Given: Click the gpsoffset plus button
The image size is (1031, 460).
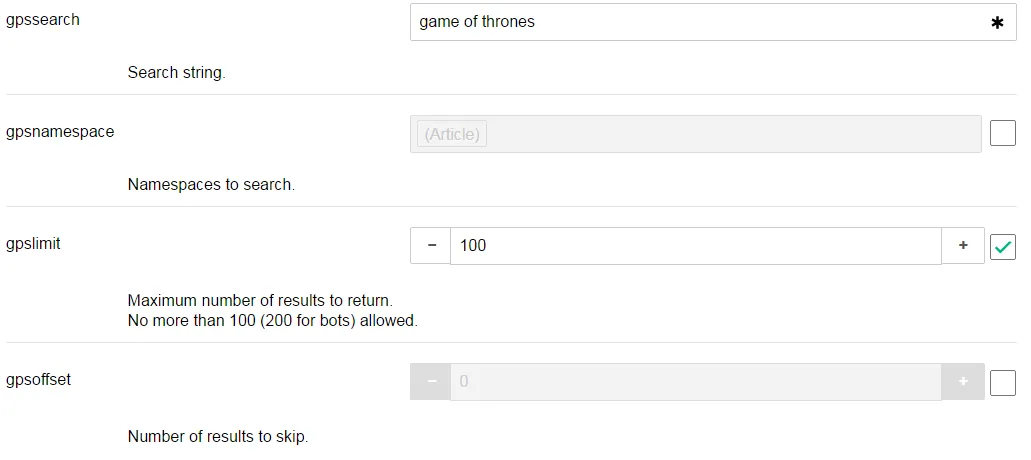Looking at the screenshot, I should 963,381.
